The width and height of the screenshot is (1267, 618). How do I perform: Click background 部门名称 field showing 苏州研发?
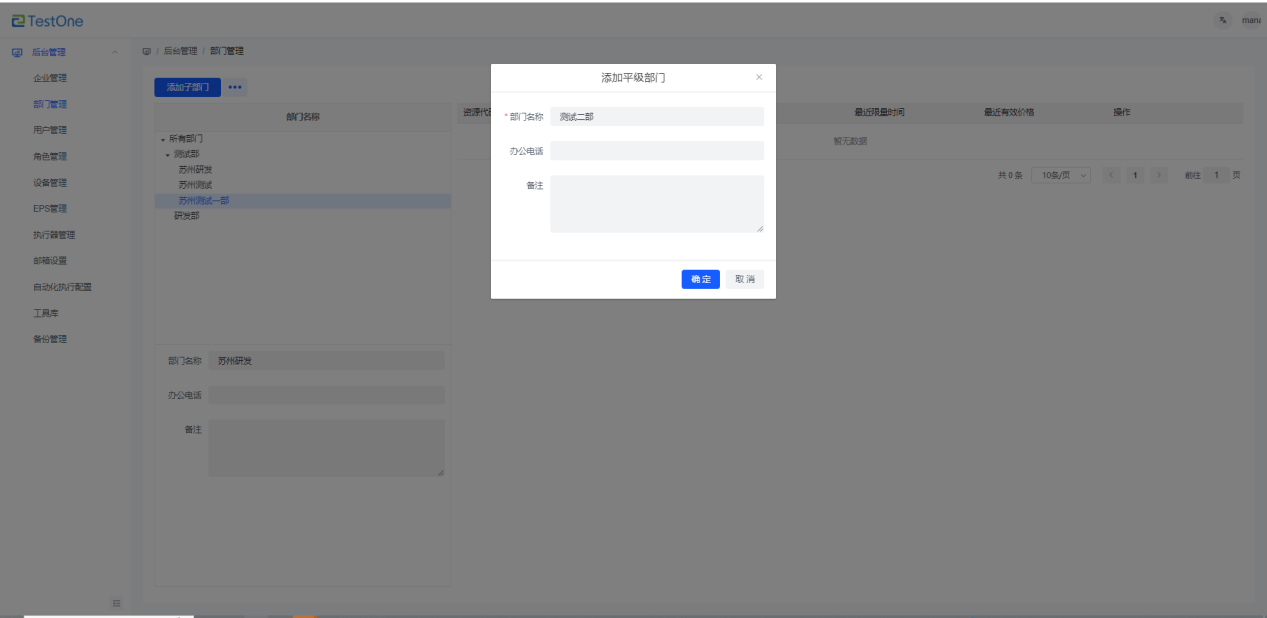(x=326, y=361)
